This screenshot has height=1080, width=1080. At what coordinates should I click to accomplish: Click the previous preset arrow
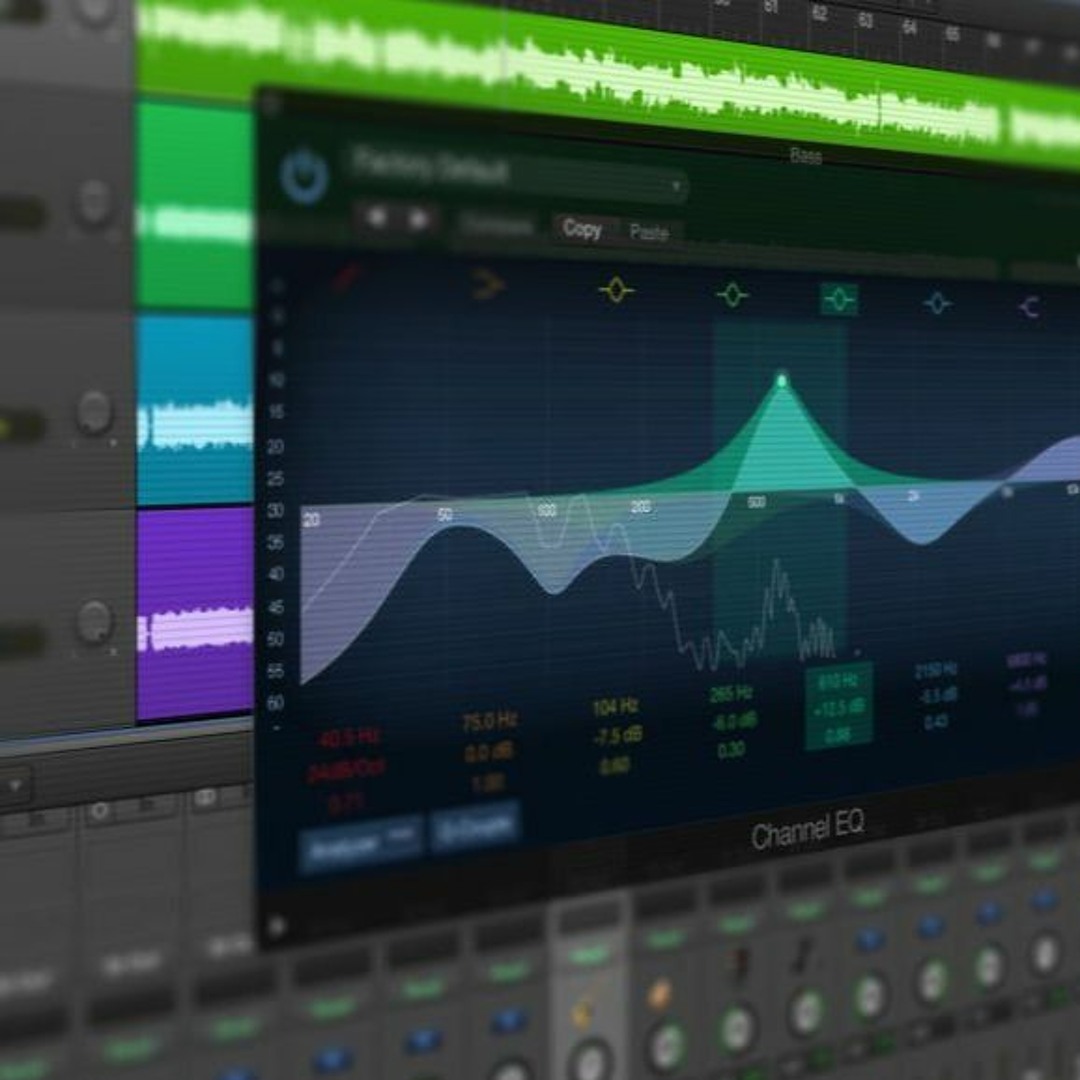tap(378, 218)
